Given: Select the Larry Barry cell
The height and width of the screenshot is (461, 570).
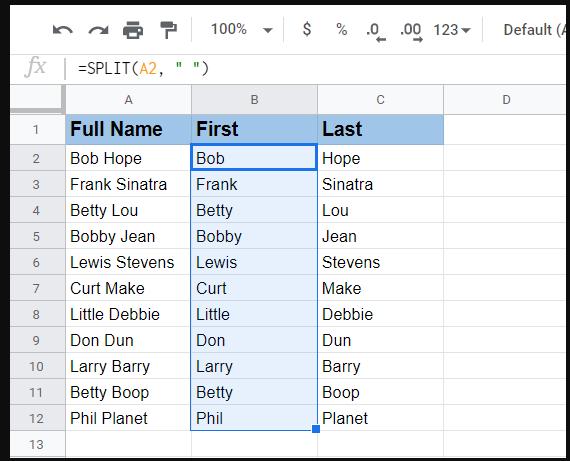Looking at the screenshot, I should point(128,366).
